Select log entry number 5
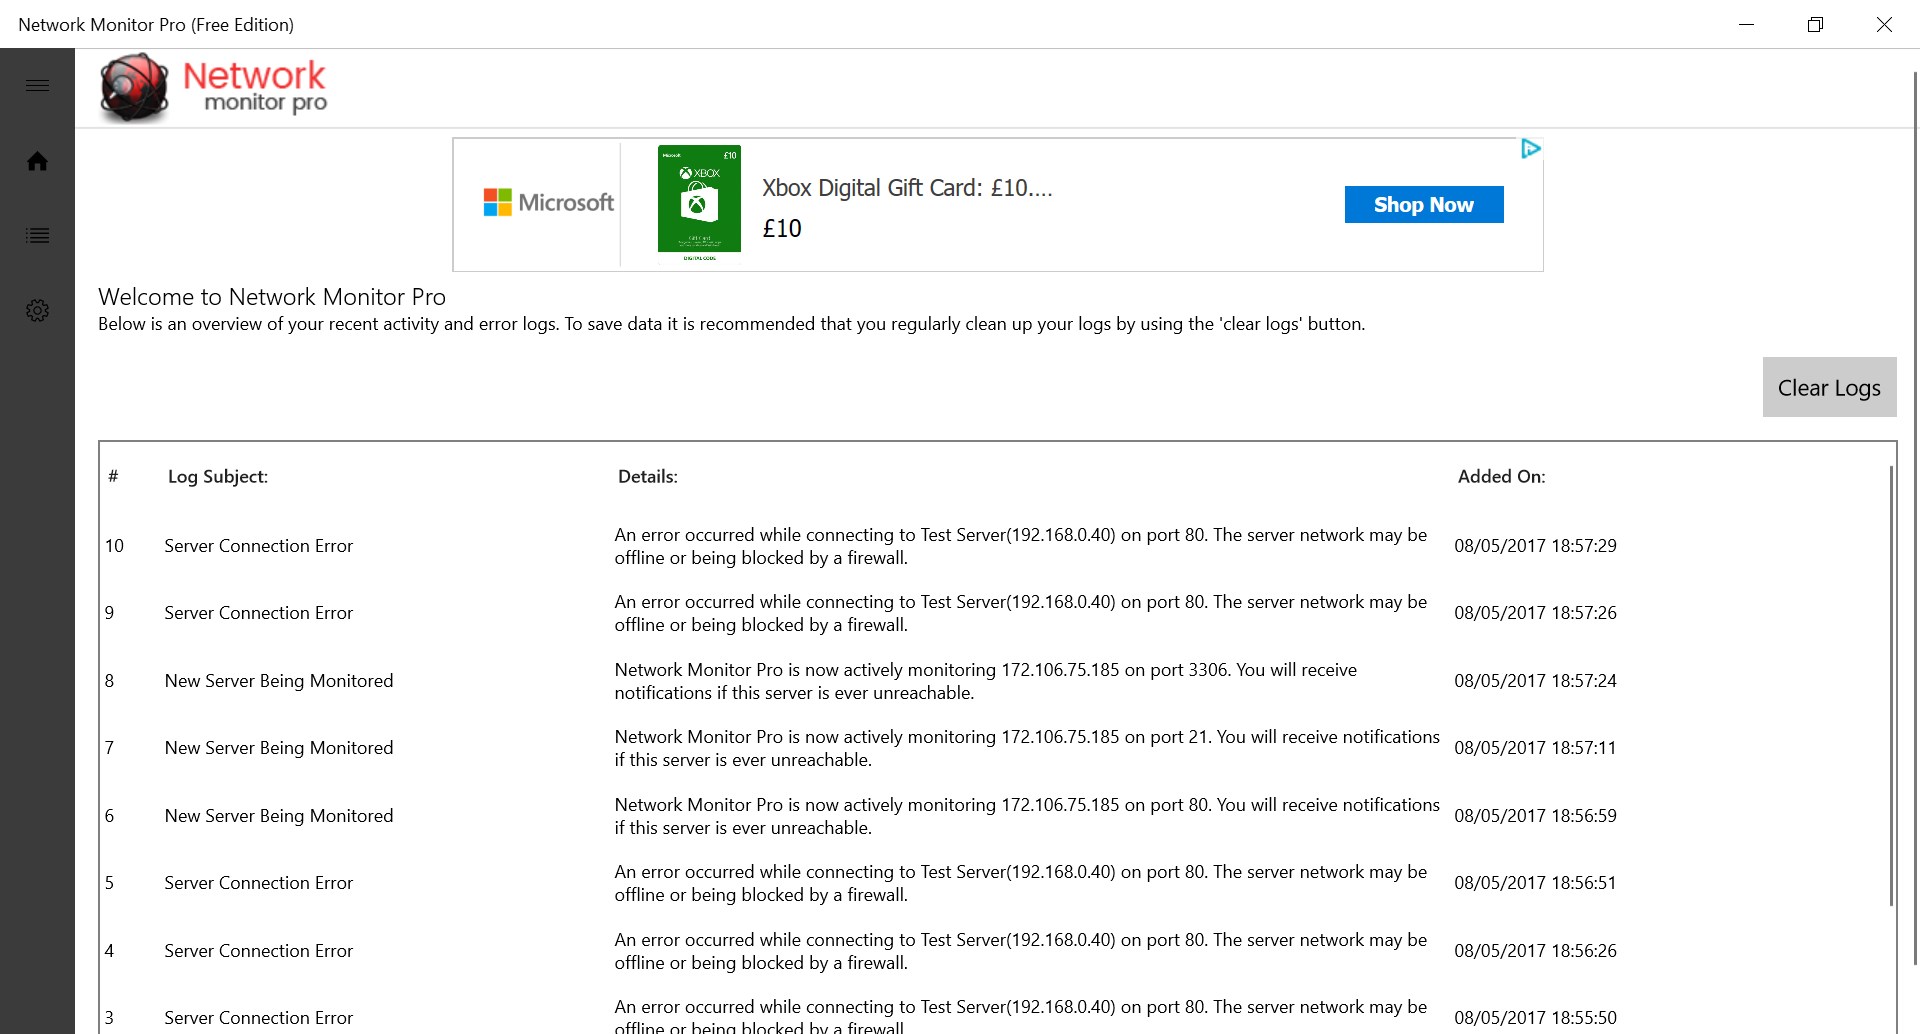This screenshot has height=1034, width=1920. pyautogui.click(x=259, y=883)
